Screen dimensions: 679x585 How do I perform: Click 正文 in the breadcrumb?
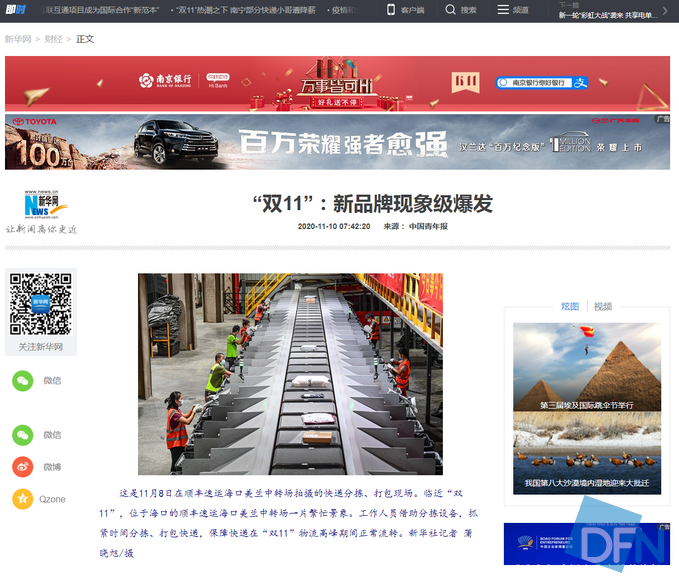pos(85,39)
